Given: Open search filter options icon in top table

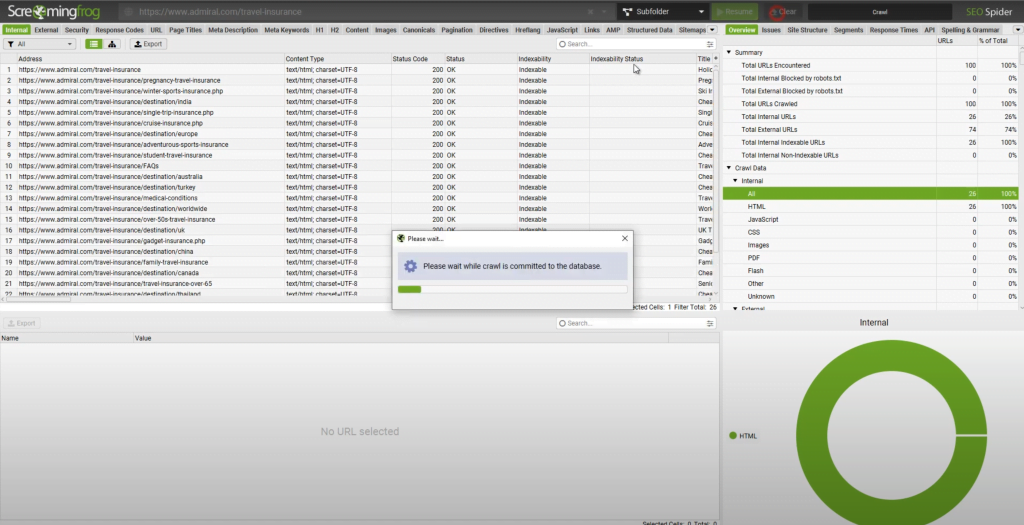Looking at the screenshot, I should click(x=710, y=44).
